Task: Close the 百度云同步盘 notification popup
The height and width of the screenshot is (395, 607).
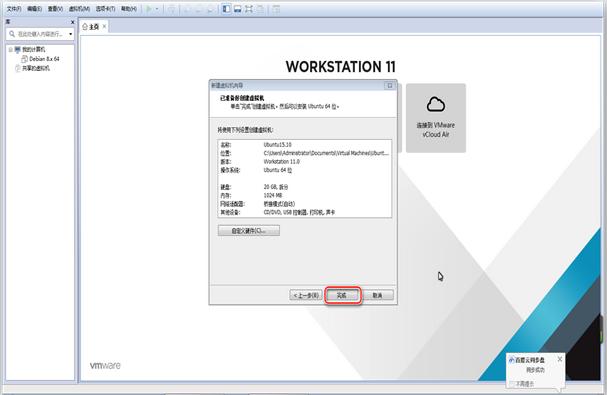Action: tap(560, 359)
